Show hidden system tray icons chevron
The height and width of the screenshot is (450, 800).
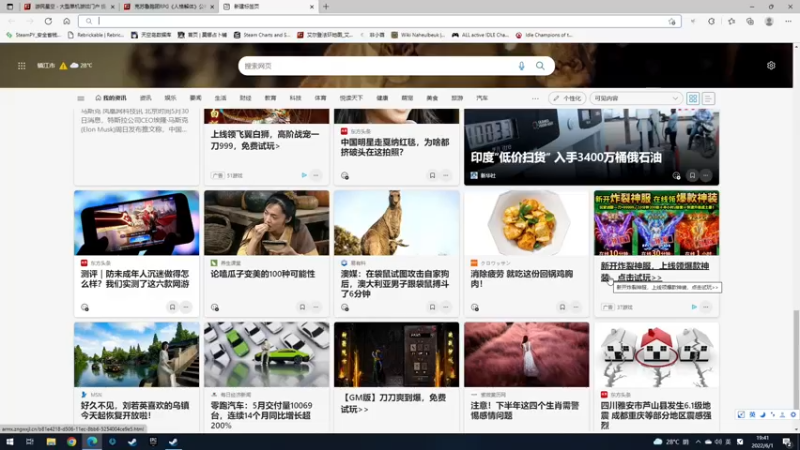click(x=697, y=442)
